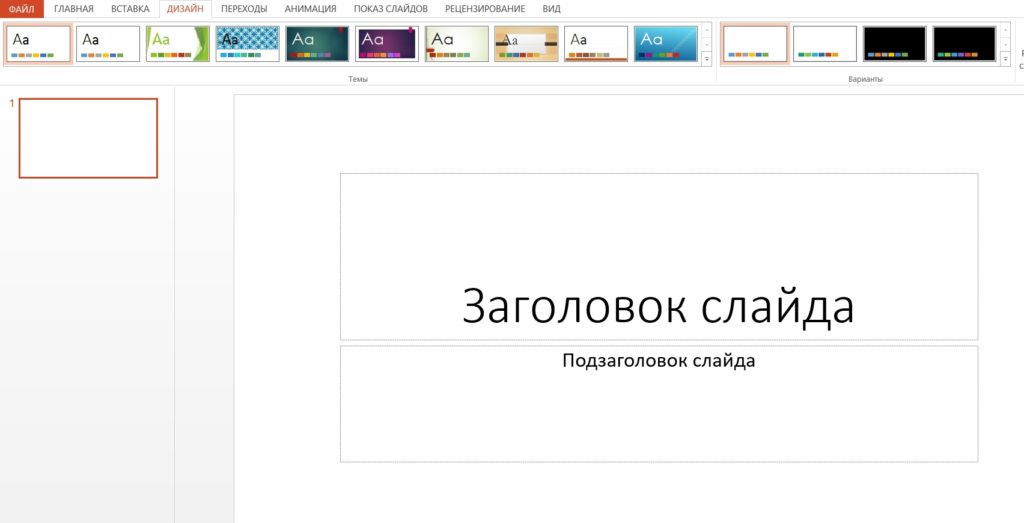Image resolution: width=1024 pixels, height=523 pixels.
Task: Switch to the ВСТАВКА tab
Action: coord(130,9)
